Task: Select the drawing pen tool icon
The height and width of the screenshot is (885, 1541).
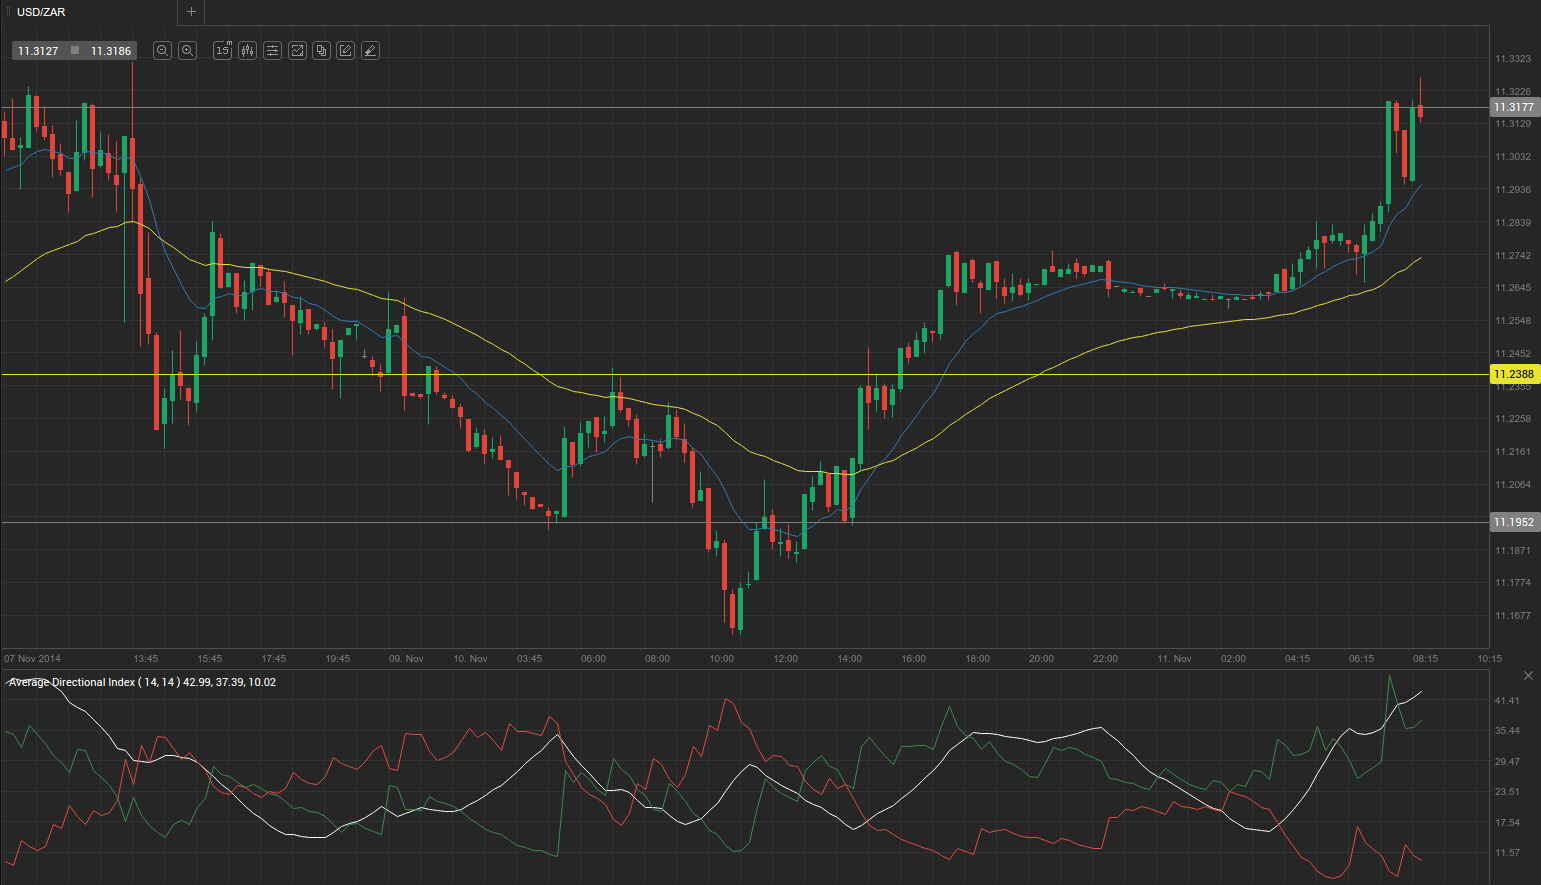Action: click(x=370, y=50)
